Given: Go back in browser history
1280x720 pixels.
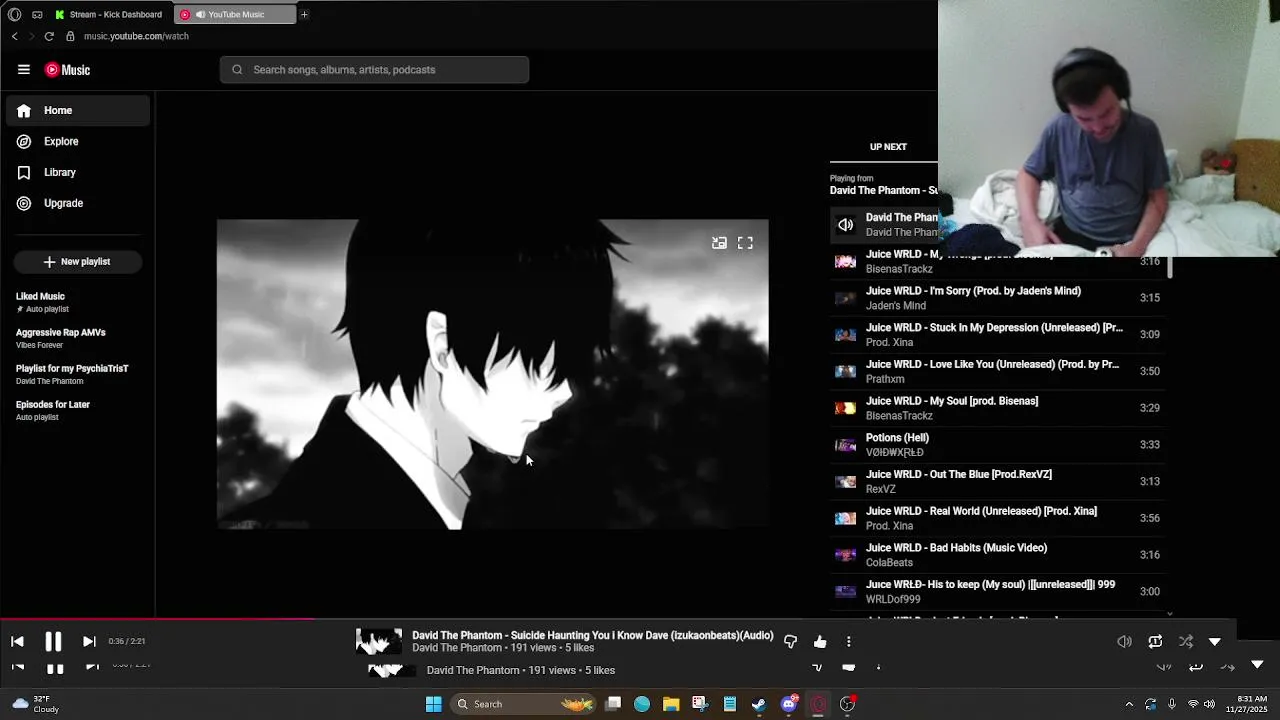Looking at the screenshot, I should (x=14, y=36).
